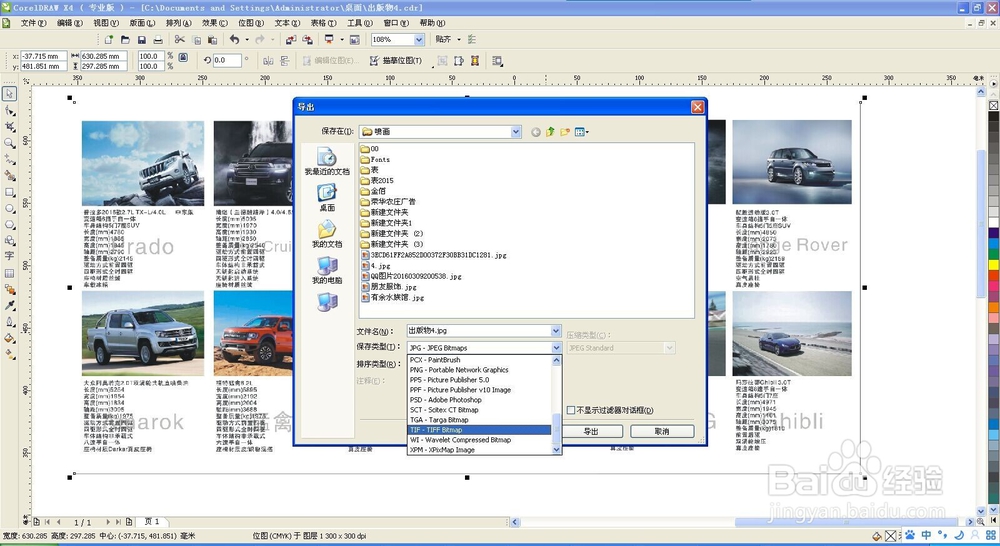Select the Shape tool in the toolbox

click(10, 111)
